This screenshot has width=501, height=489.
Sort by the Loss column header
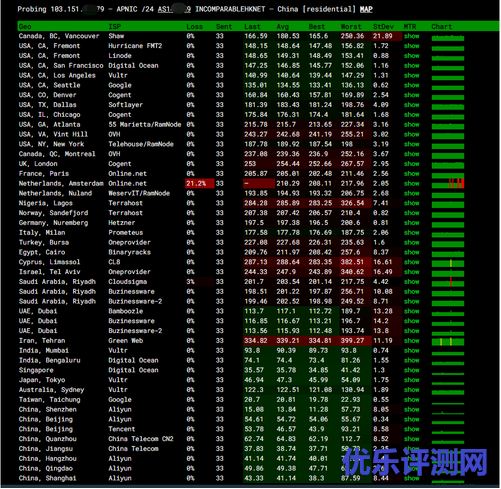point(194,26)
